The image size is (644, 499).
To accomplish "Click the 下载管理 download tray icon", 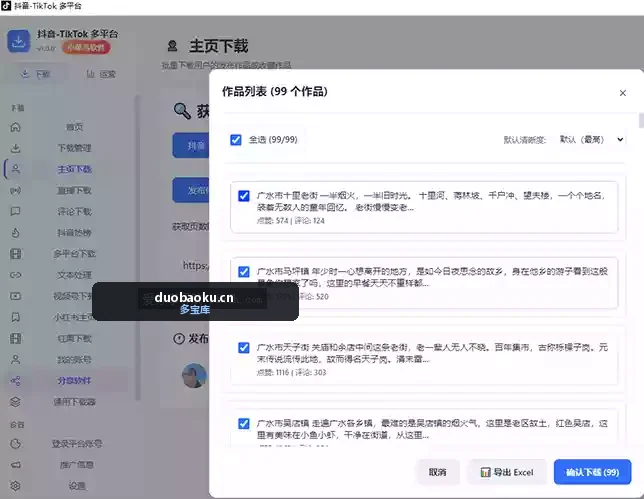I will point(16,148).
